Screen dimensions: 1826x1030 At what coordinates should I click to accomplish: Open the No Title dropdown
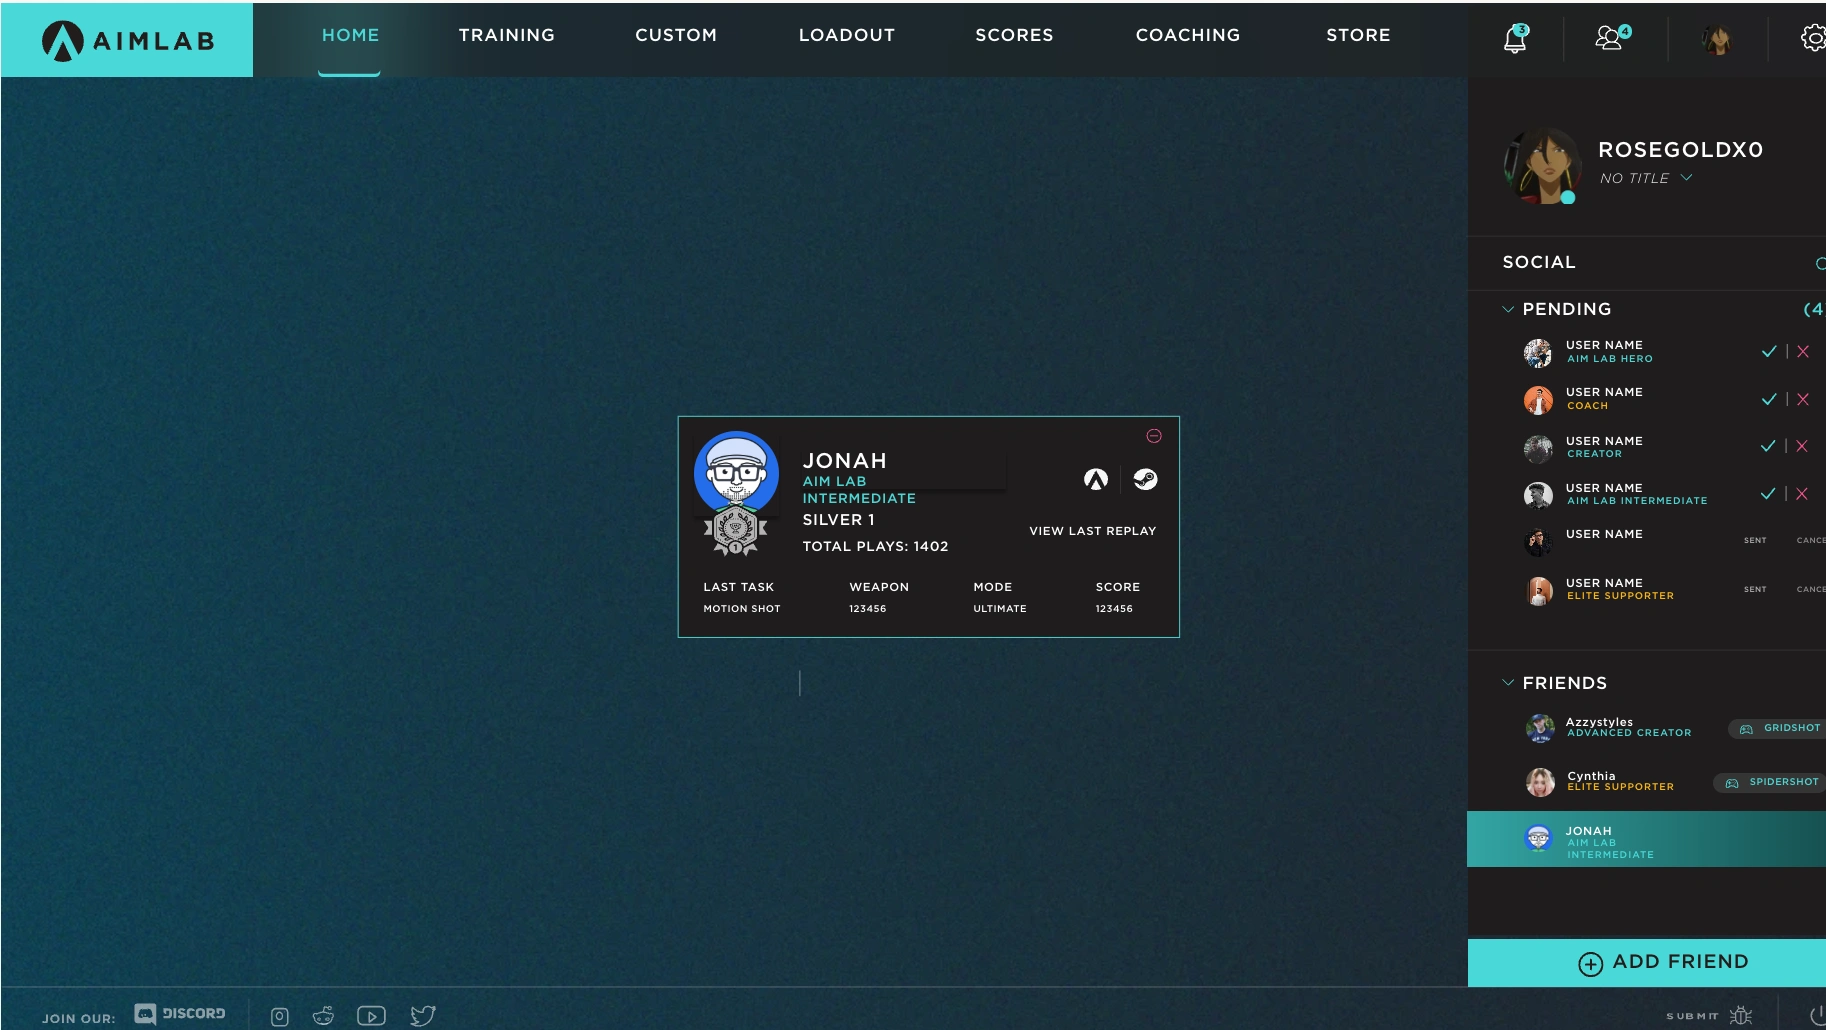pos(1645,178)
